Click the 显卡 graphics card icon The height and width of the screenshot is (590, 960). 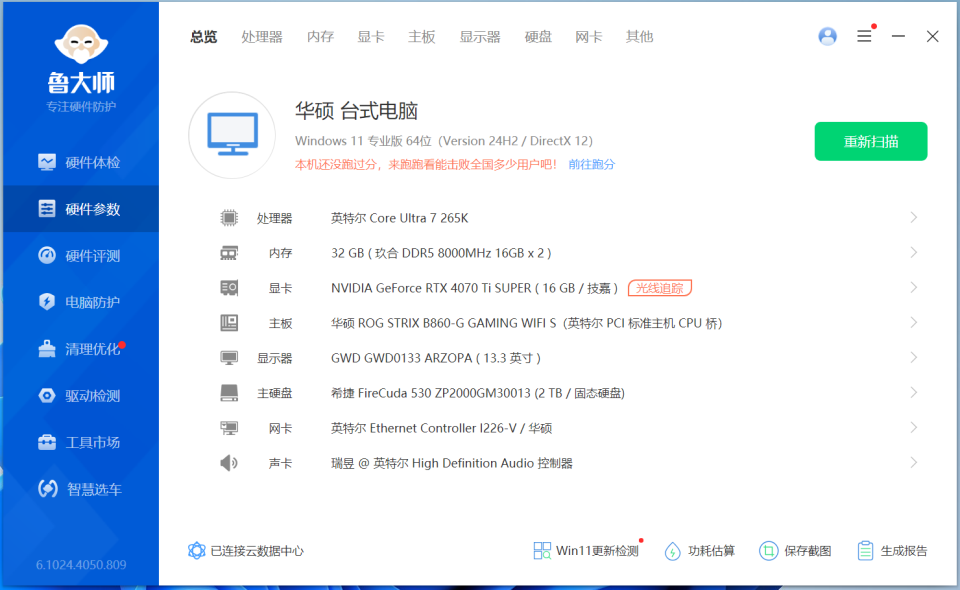coord(229,288)
